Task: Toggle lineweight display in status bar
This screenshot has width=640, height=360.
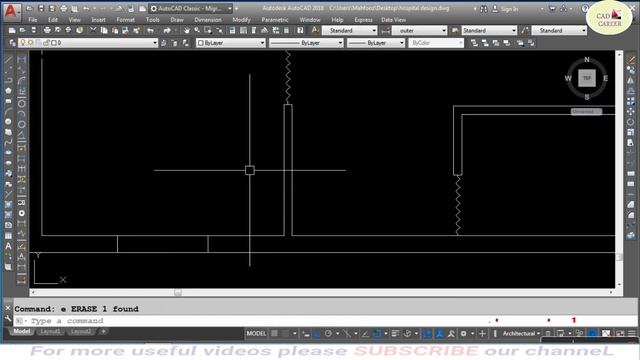Action: pyautogui.click(x=395, y=333)
